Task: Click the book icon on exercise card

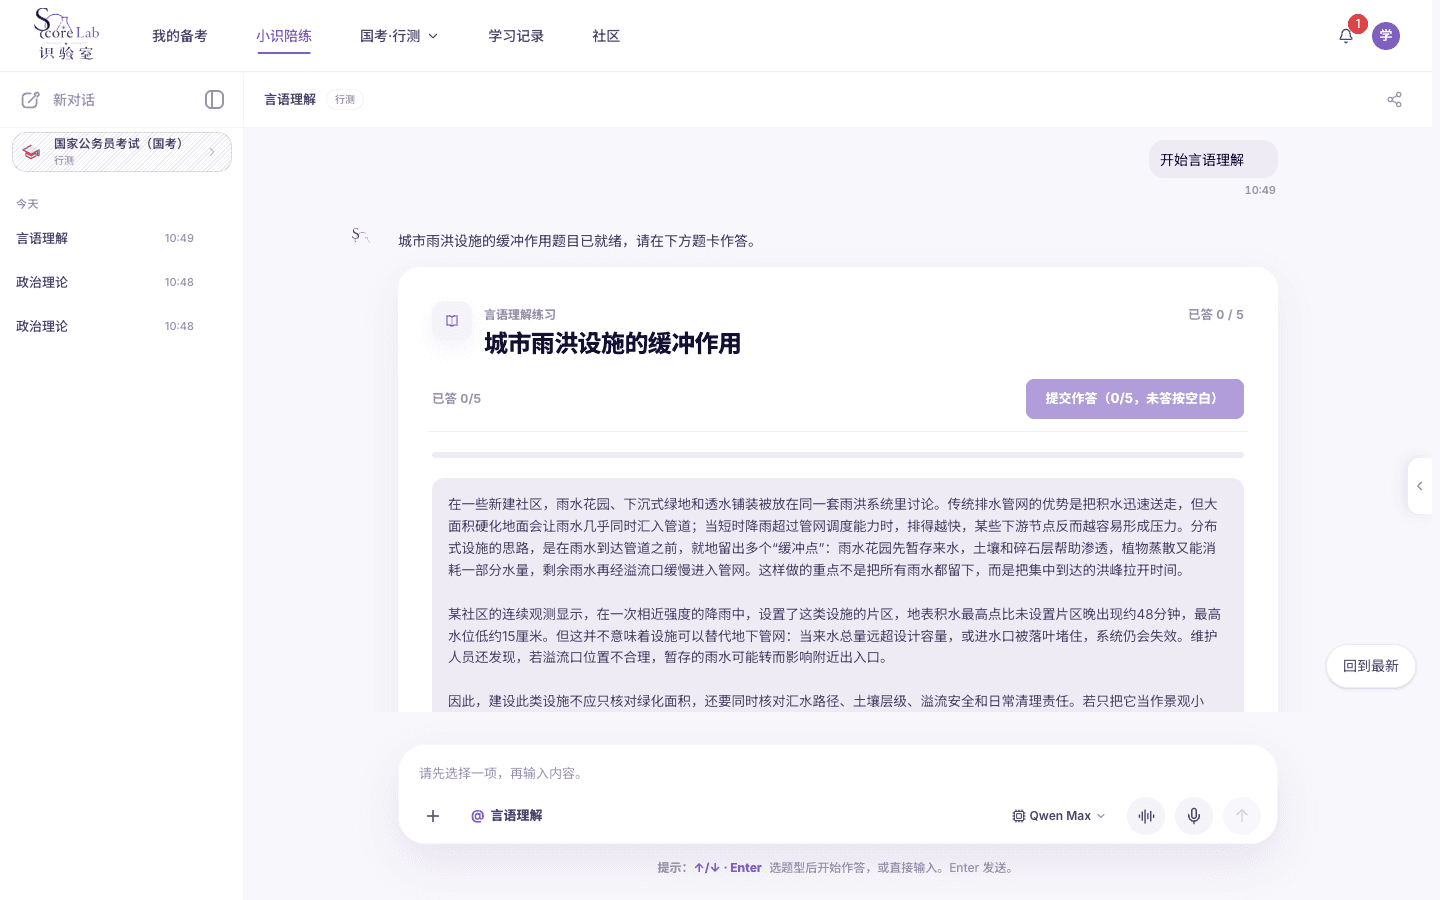Action: [452, 321]
